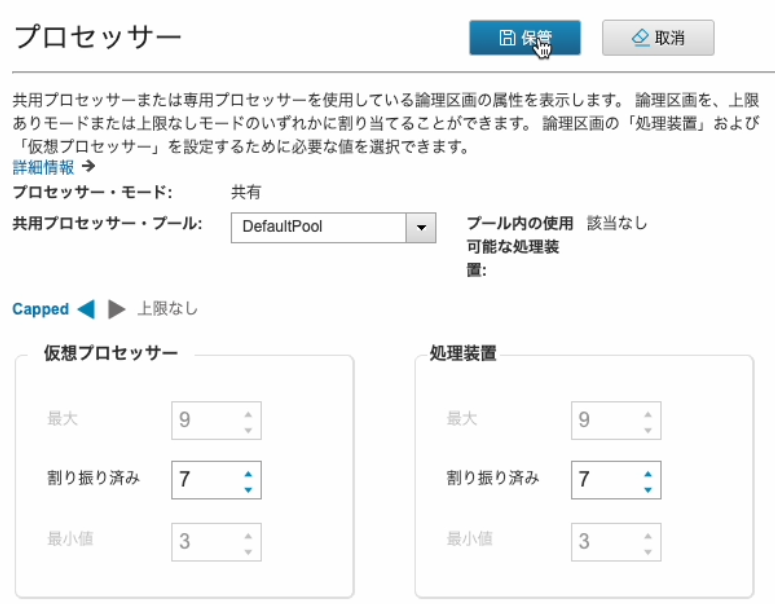Increase 仮想プロセッサー 最大 with up arrow
Viewport: 775px width, 604px height.
pyautogui.click(x=248, y=414)
